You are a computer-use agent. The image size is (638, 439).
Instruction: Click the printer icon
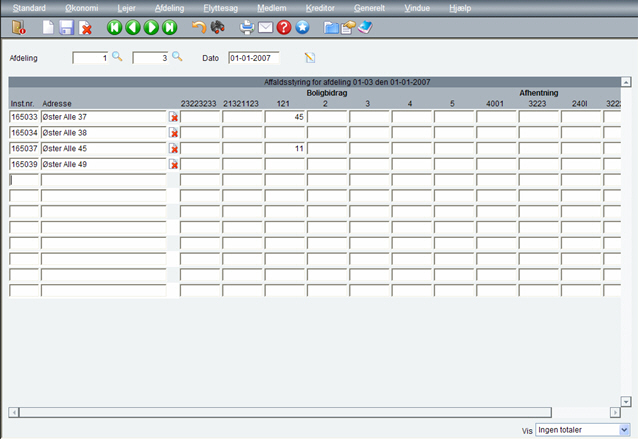pos(247,28)
